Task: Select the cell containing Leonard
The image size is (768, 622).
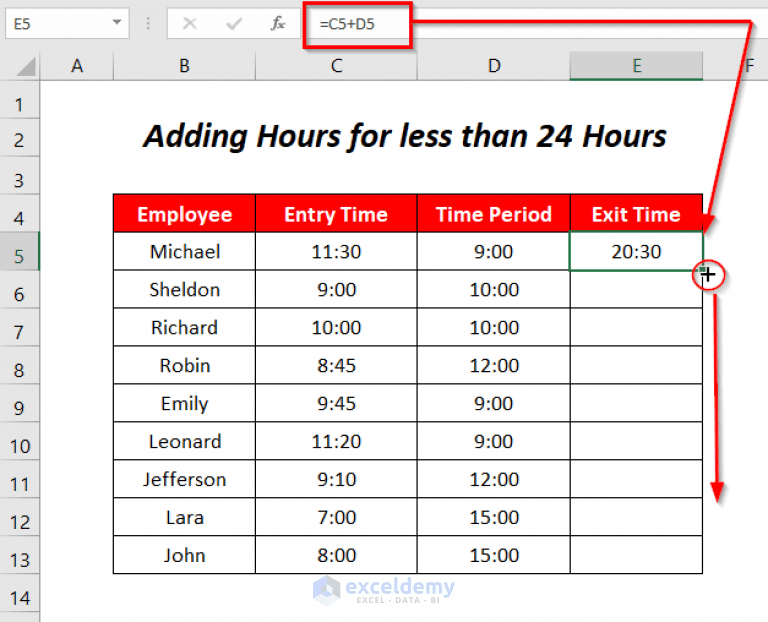Action: coord(184,441)
